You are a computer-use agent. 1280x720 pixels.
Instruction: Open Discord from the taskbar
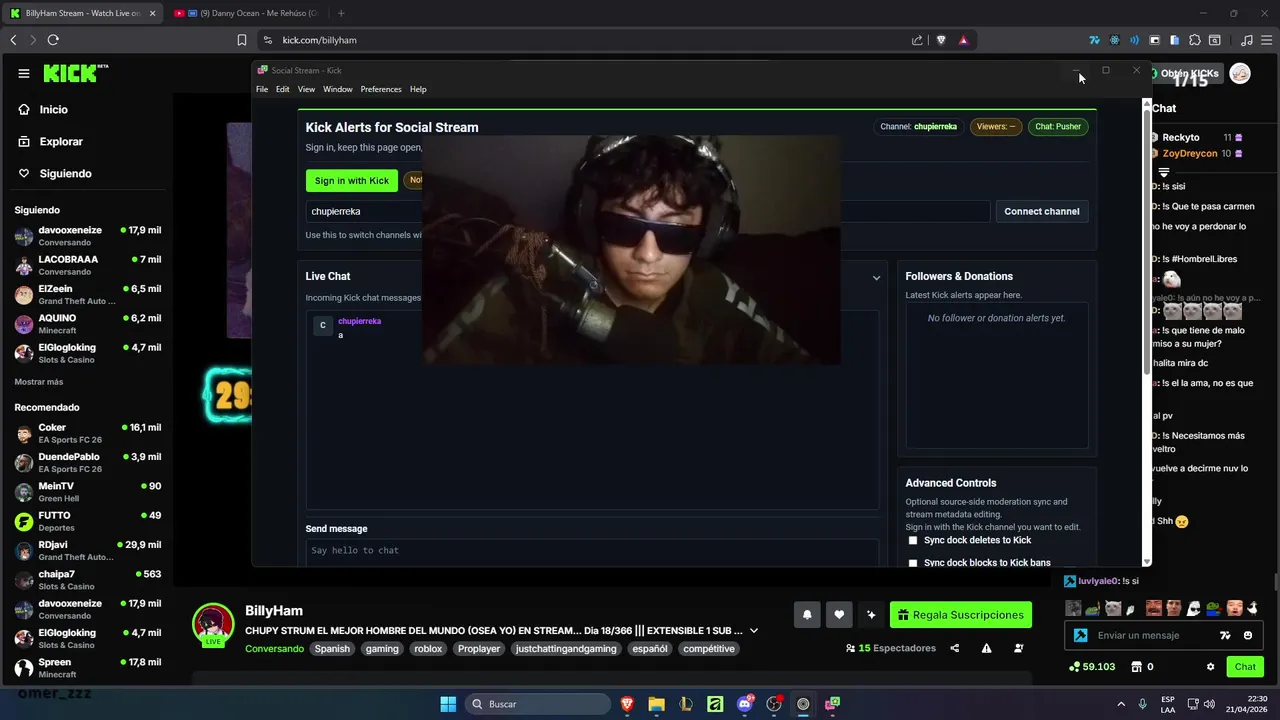744,704
